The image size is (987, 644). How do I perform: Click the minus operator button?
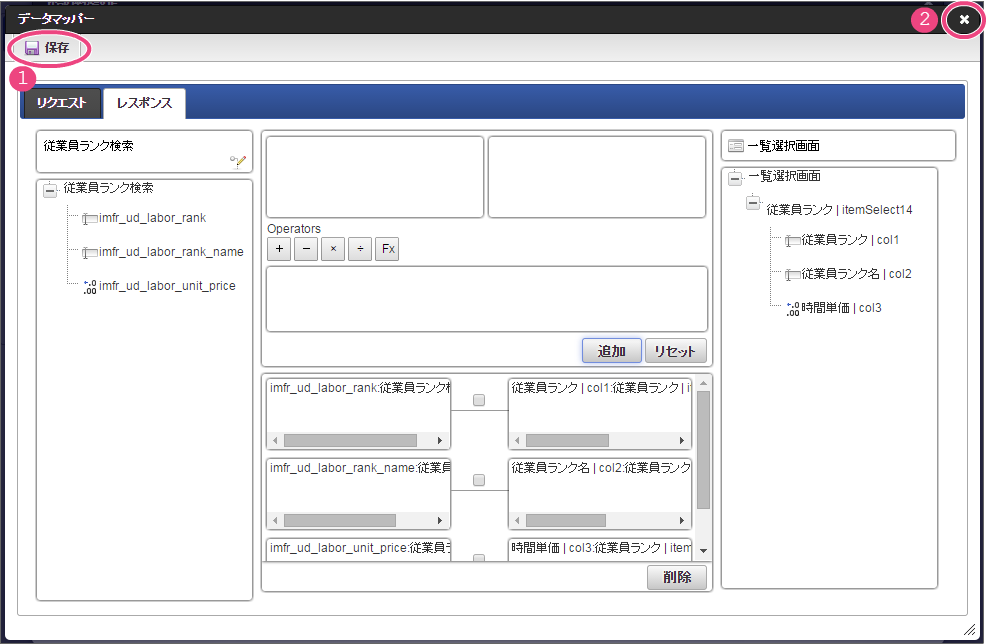click(x=306, y=249)
